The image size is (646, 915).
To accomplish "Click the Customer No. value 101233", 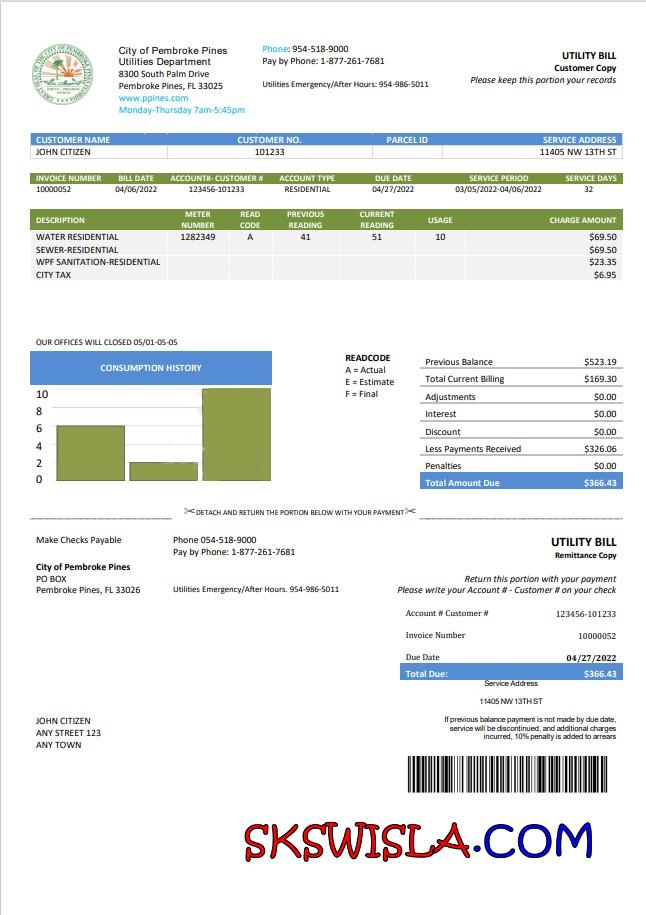I will [270, 153].
